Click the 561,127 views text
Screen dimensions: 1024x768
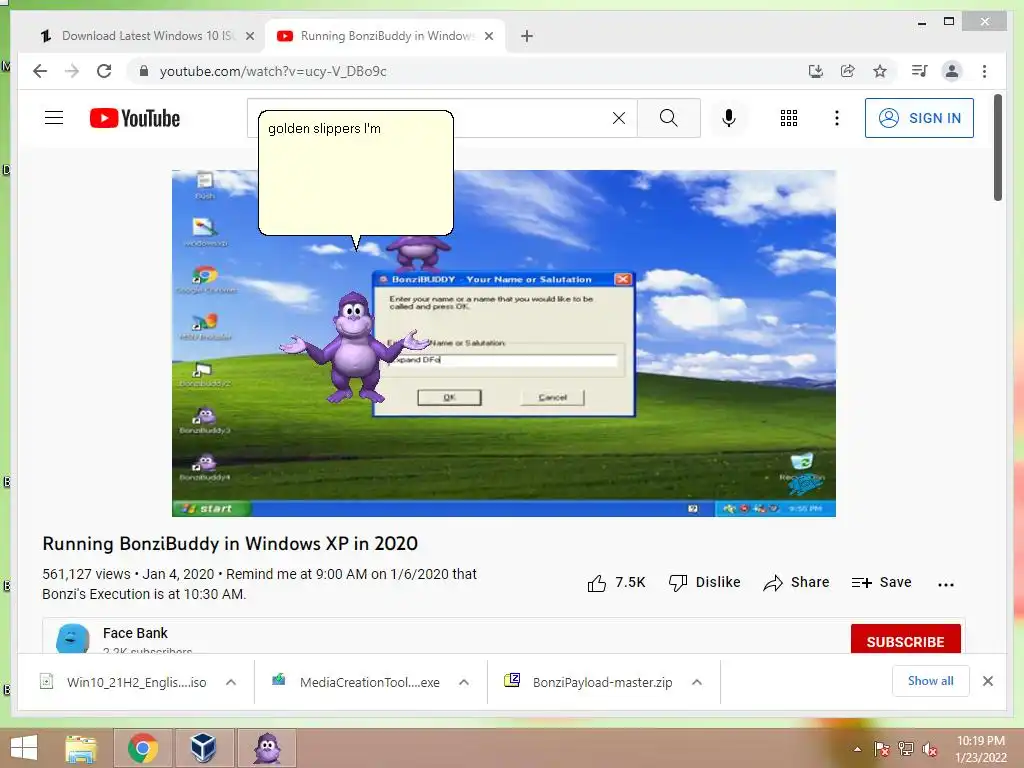coord(86,574)
